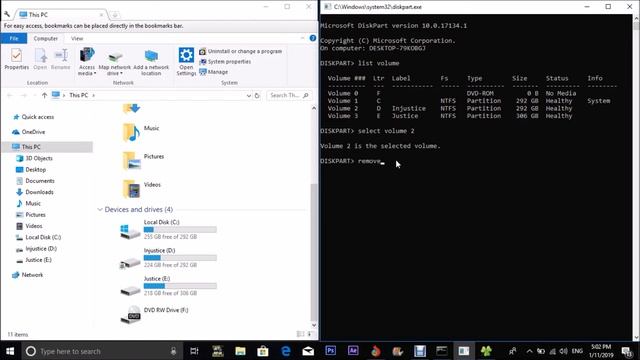Click the Search This PC field

(x=289, y=95)
